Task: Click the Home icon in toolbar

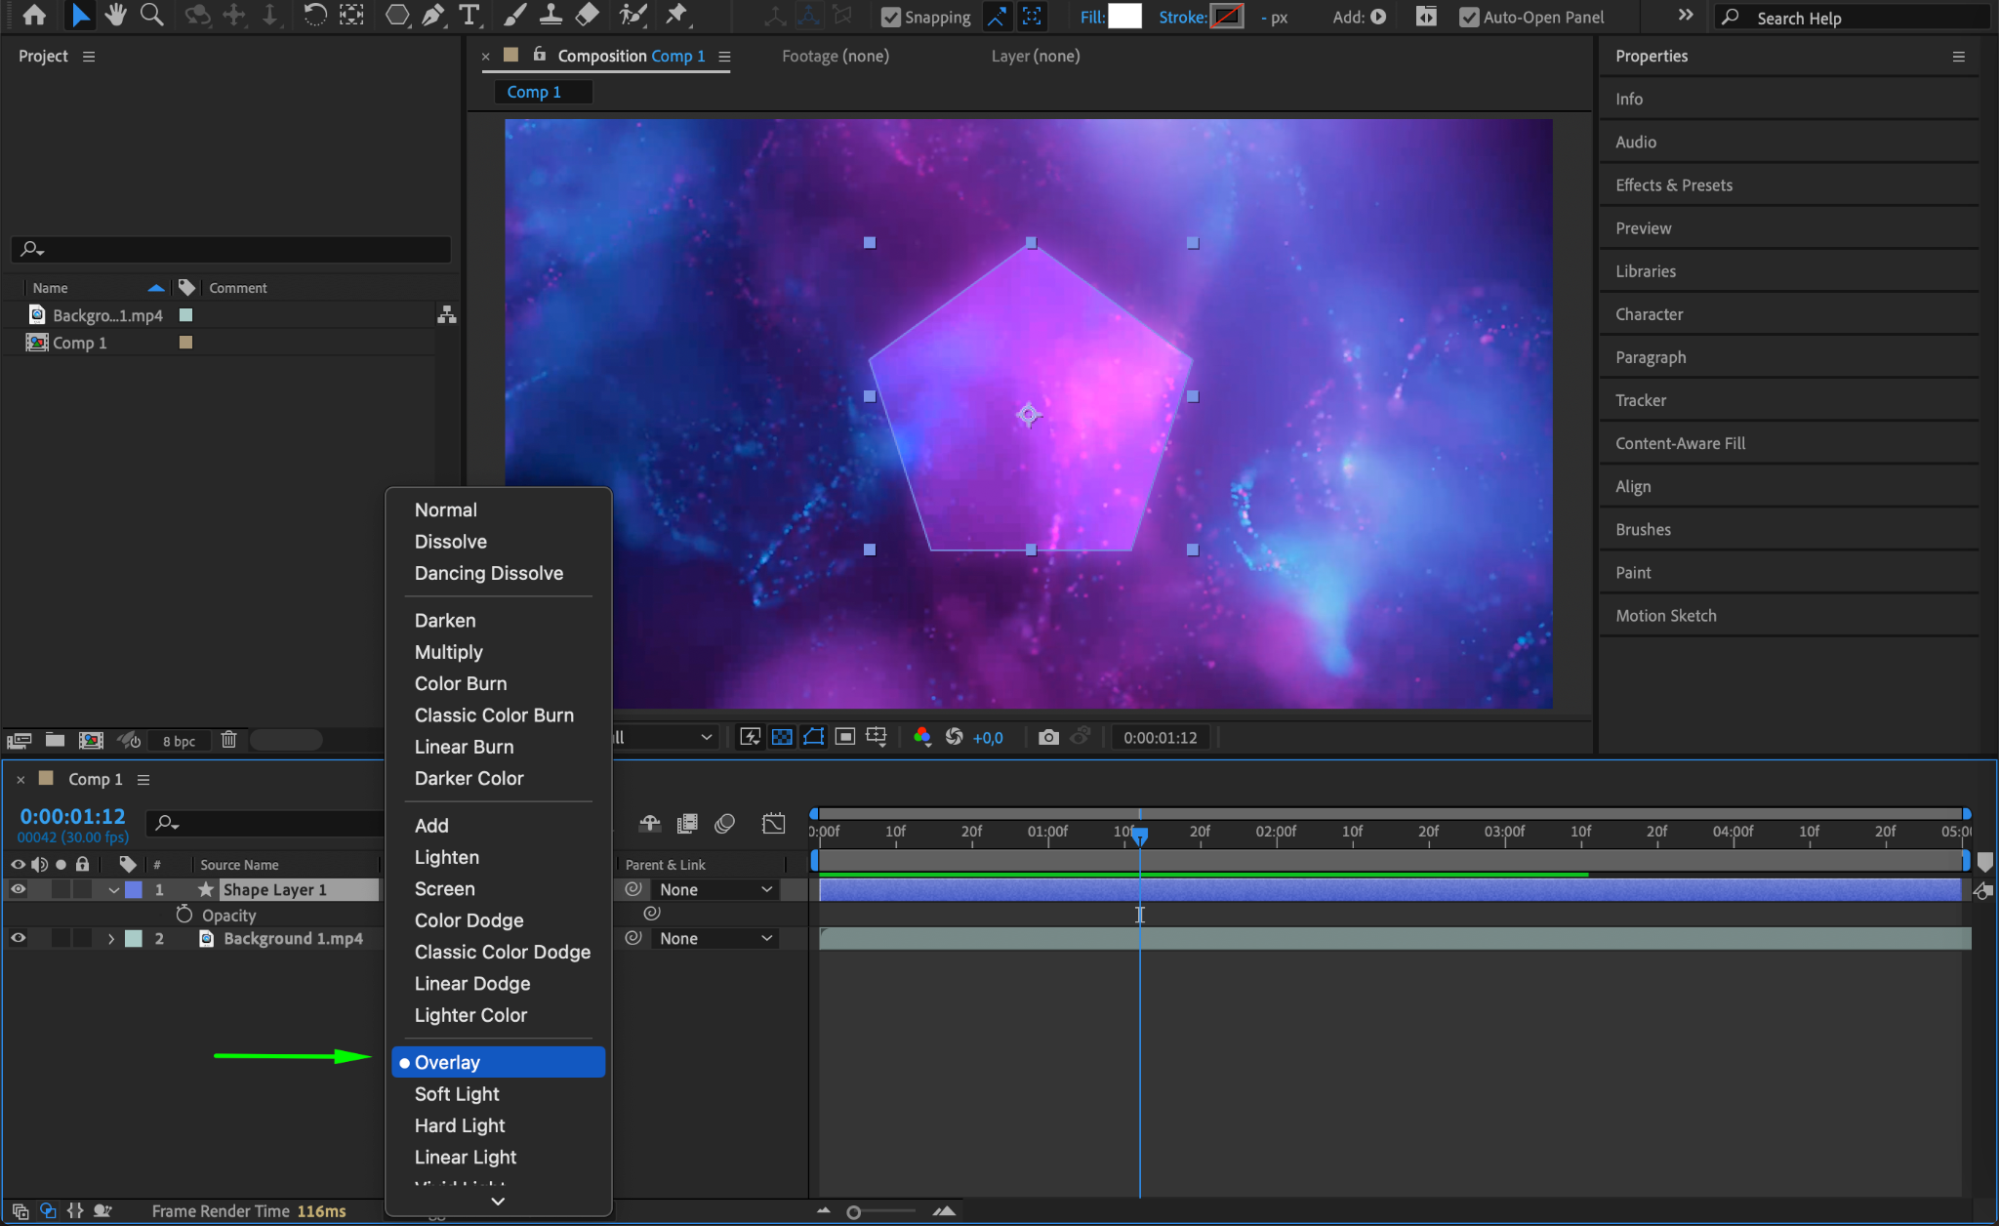Action: [34, 15]
